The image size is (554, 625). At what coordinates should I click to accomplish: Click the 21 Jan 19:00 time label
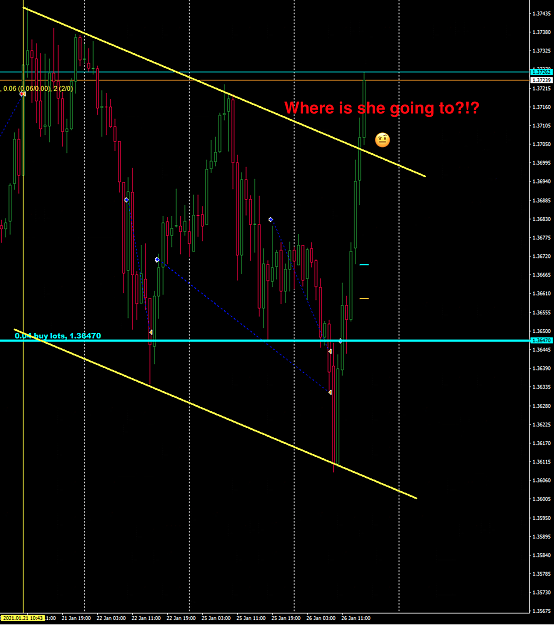pyautogui.click(x=76, y=618)
